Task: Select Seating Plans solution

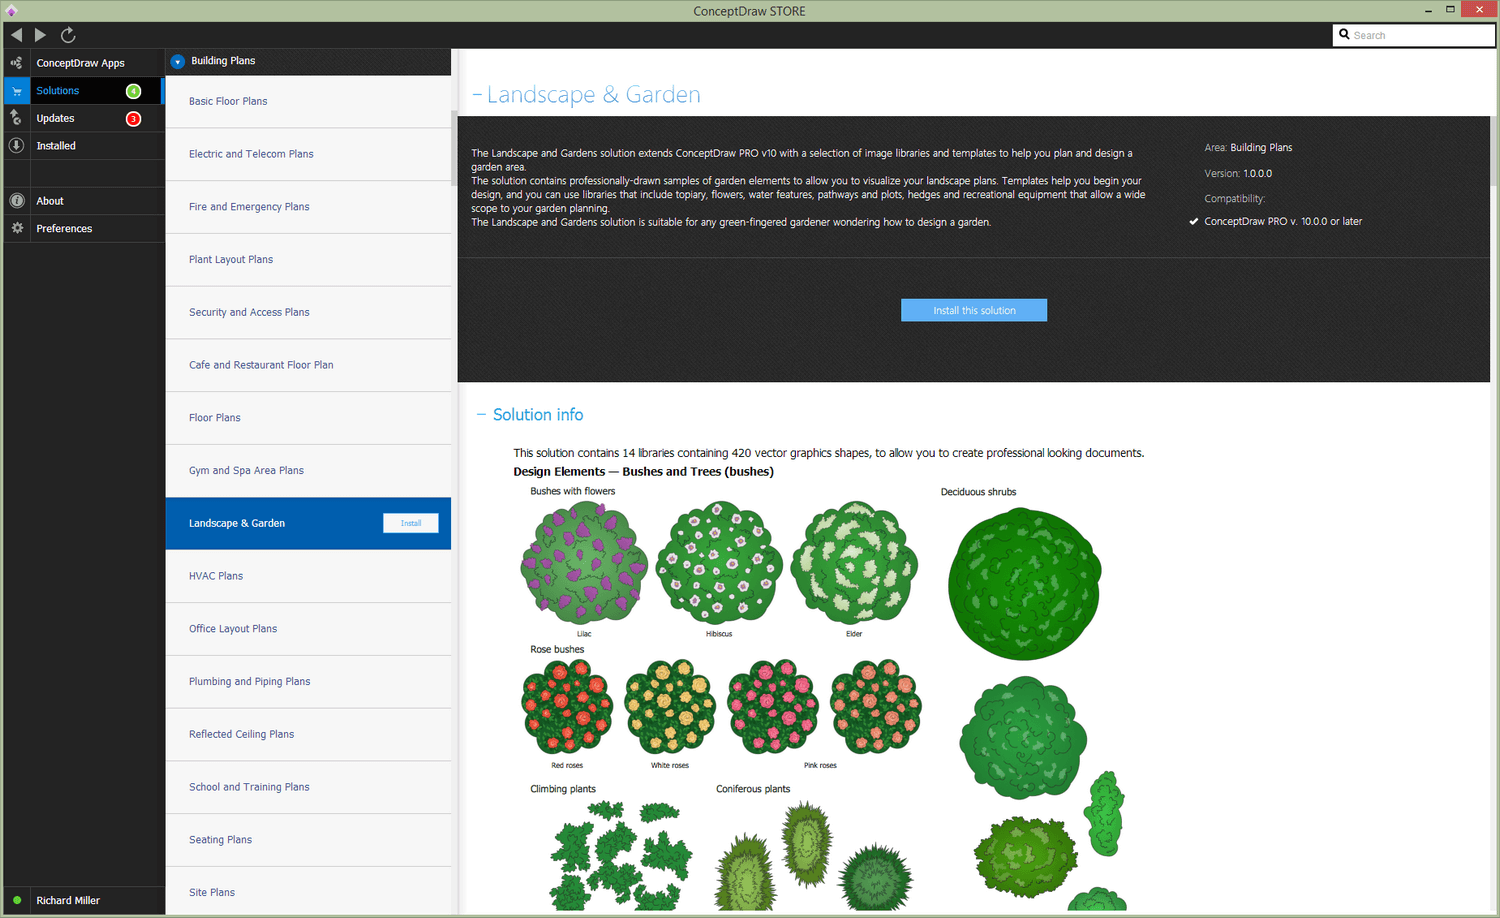Action: [x=308, y=840]
